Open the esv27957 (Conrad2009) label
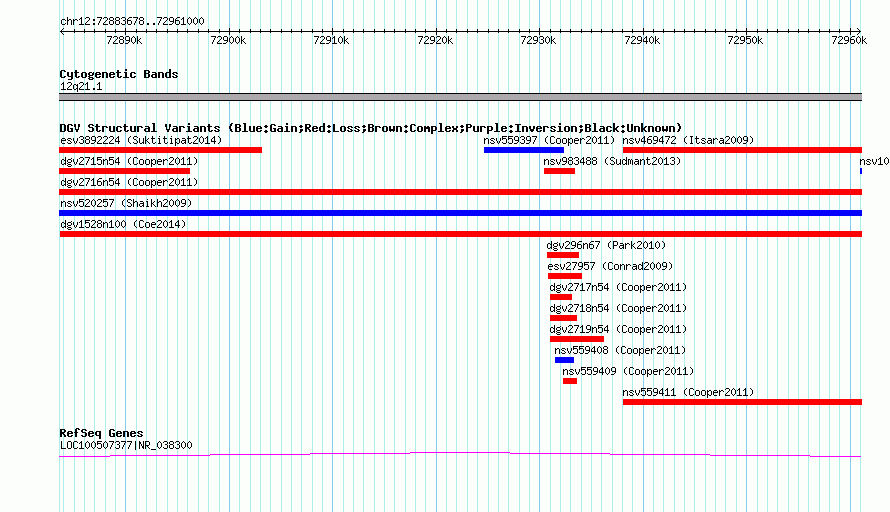Image resolution: width=890 pixels, height=512 pixels. (x=610, y=266)
